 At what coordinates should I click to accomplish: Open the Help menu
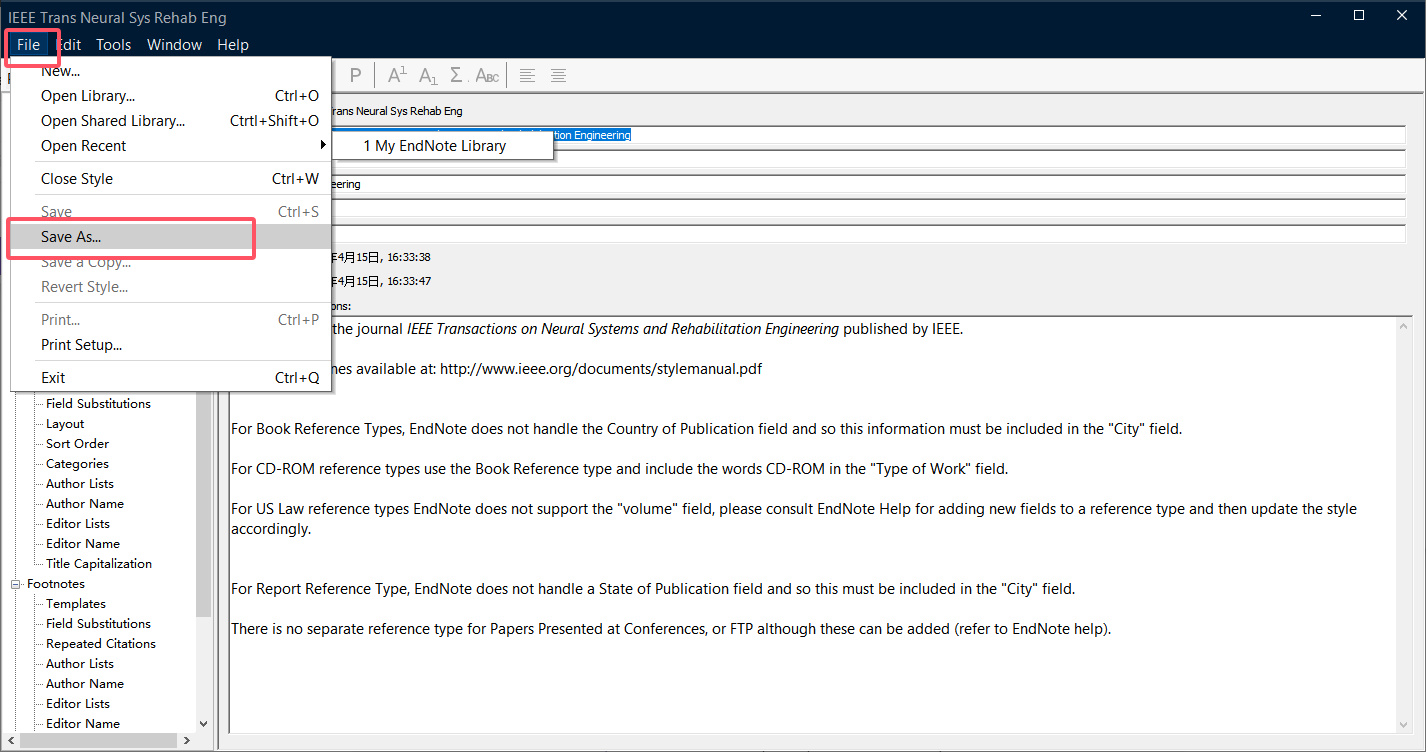[x=233, y=44]
